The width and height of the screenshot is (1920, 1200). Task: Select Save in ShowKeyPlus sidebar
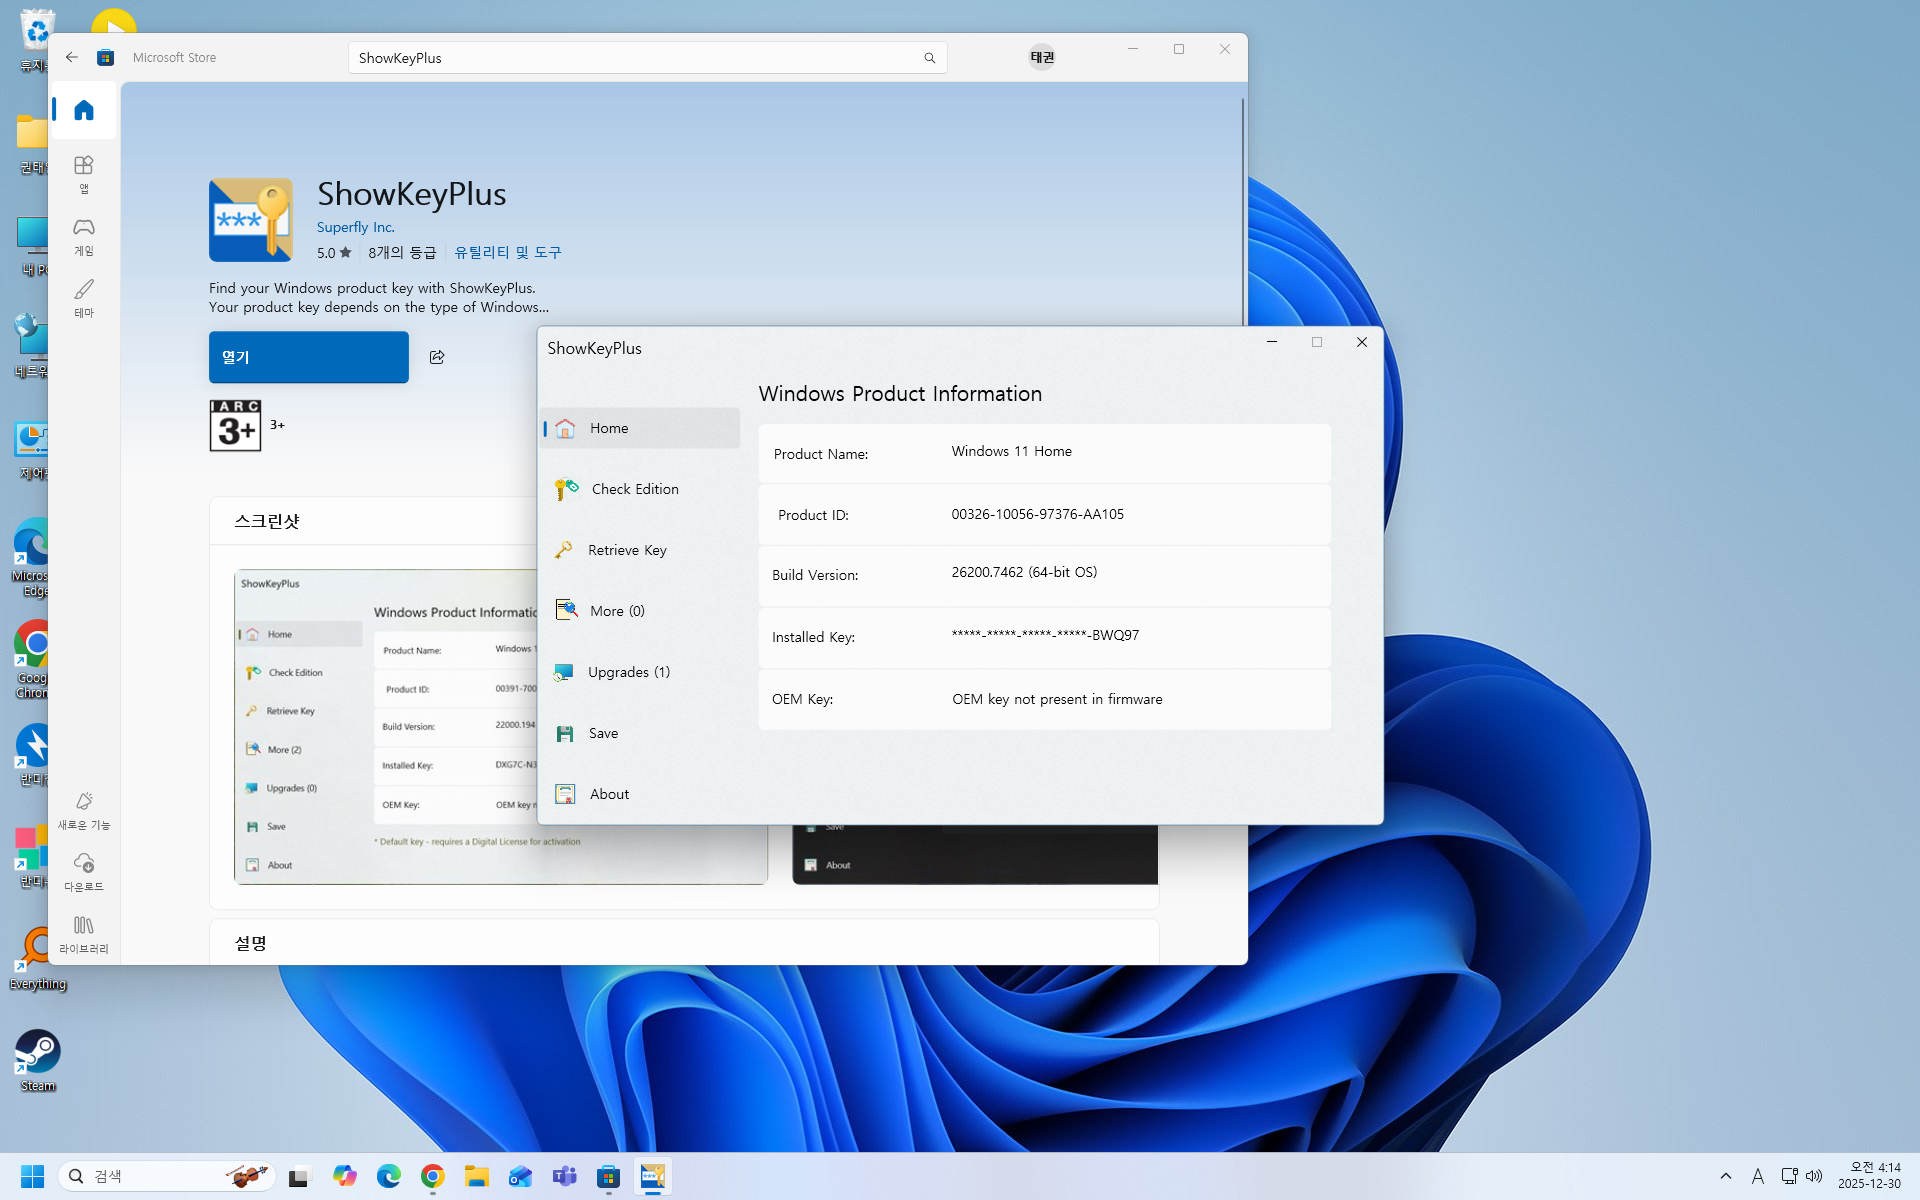(640, 733)
